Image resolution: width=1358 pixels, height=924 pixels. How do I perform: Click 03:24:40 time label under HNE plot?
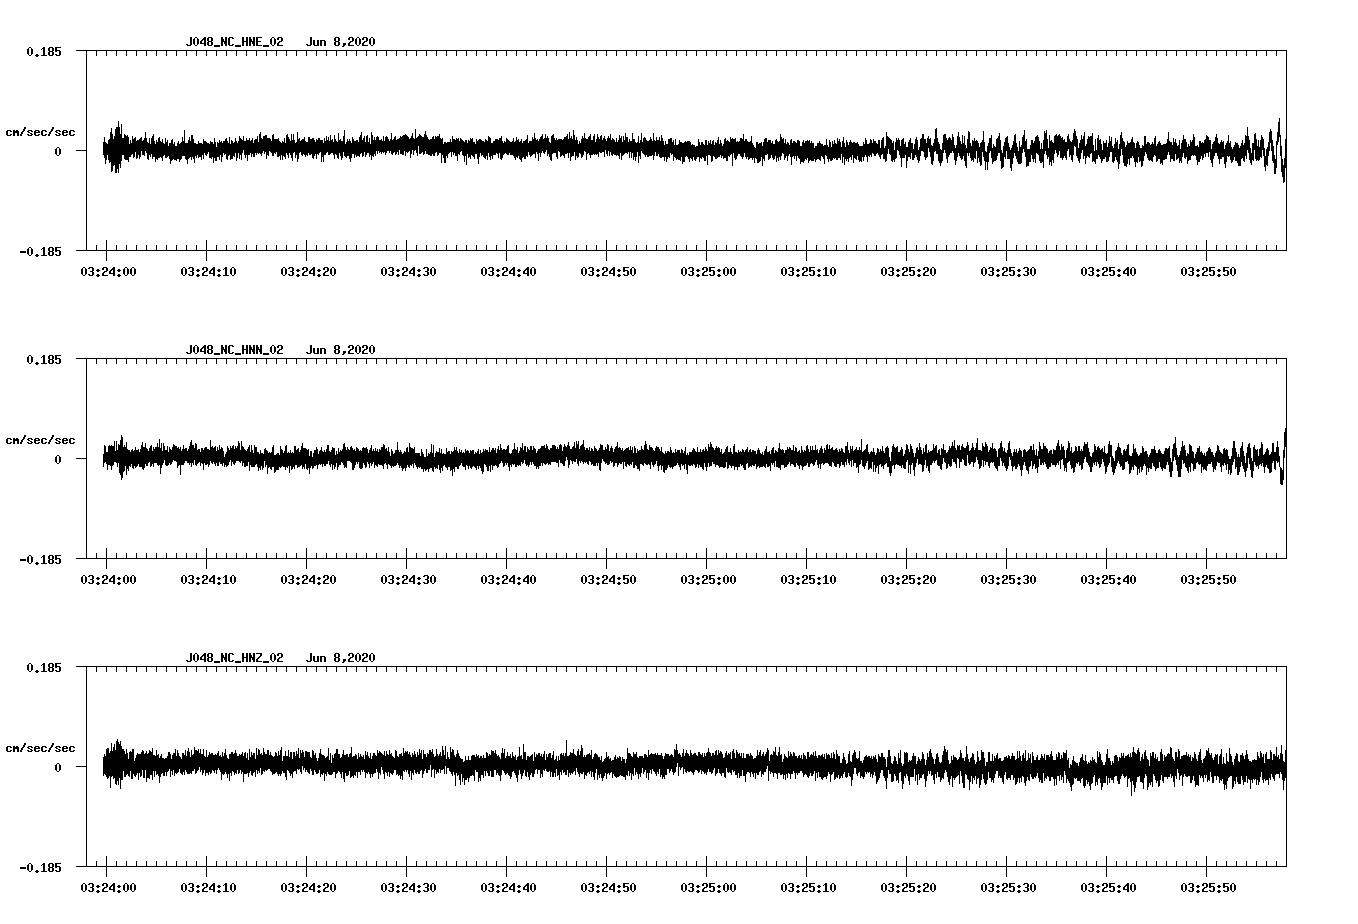(507, 271)
